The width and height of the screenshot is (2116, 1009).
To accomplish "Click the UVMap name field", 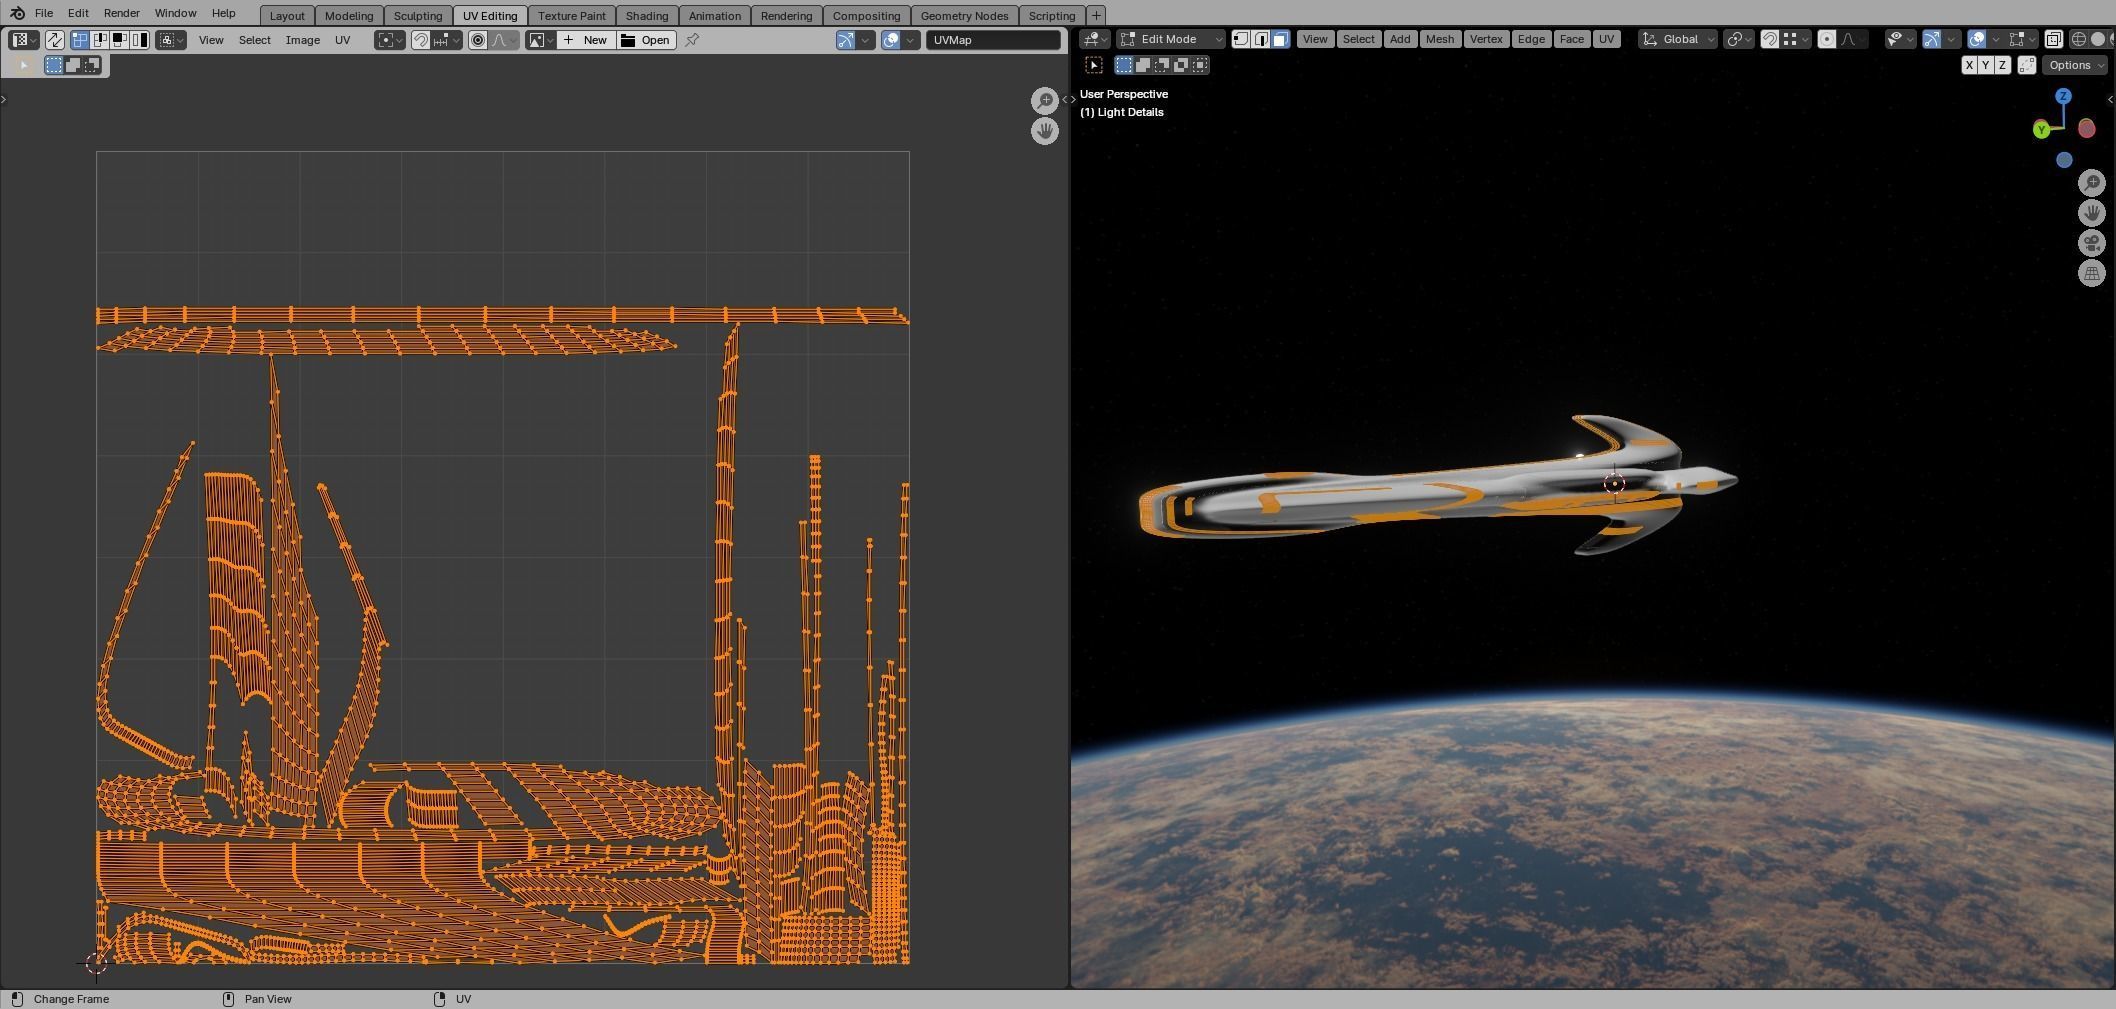I will pyautogui.click(x=993, y=40).
